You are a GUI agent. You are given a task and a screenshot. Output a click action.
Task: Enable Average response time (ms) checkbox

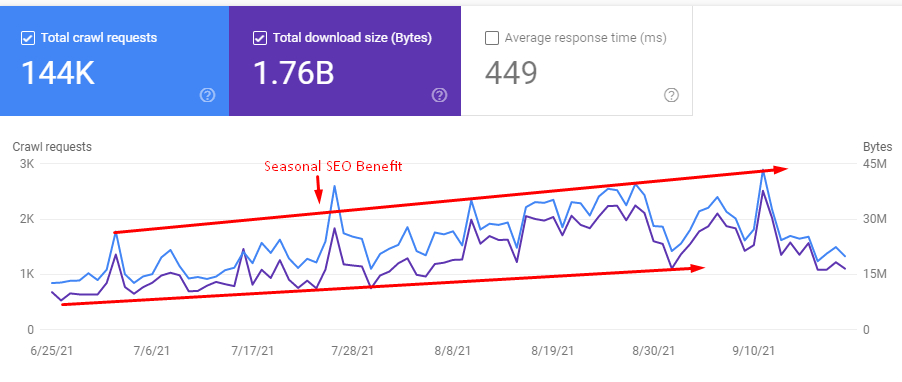pos(492,39)
